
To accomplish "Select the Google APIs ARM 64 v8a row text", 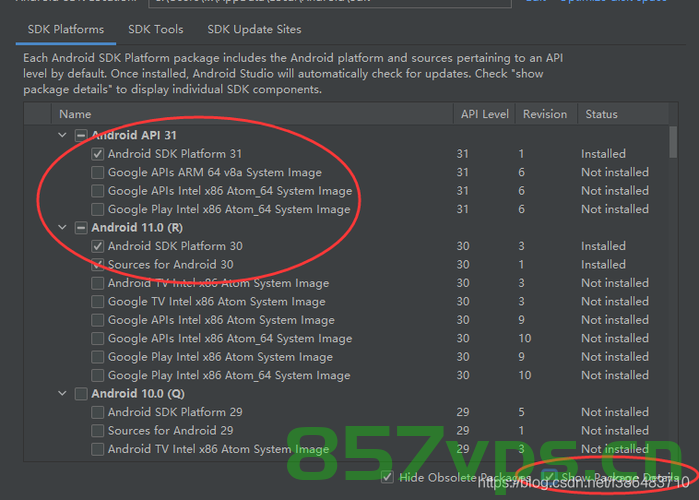I will tap(214, 172).
